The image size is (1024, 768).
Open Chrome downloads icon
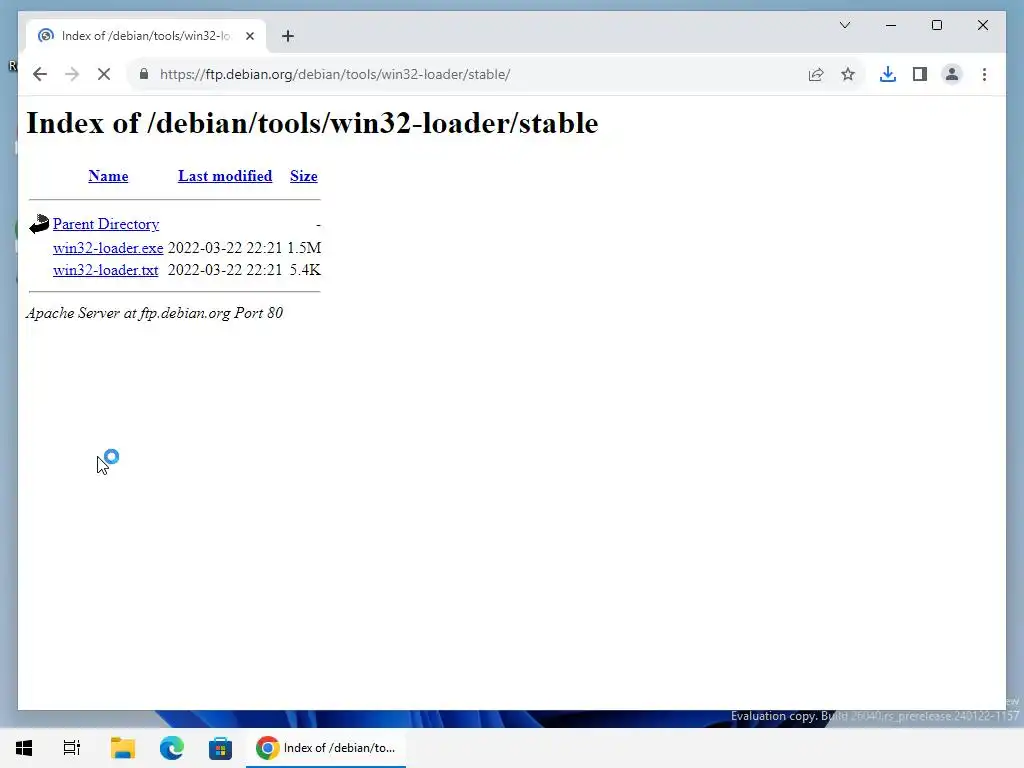tap(888, 74)
